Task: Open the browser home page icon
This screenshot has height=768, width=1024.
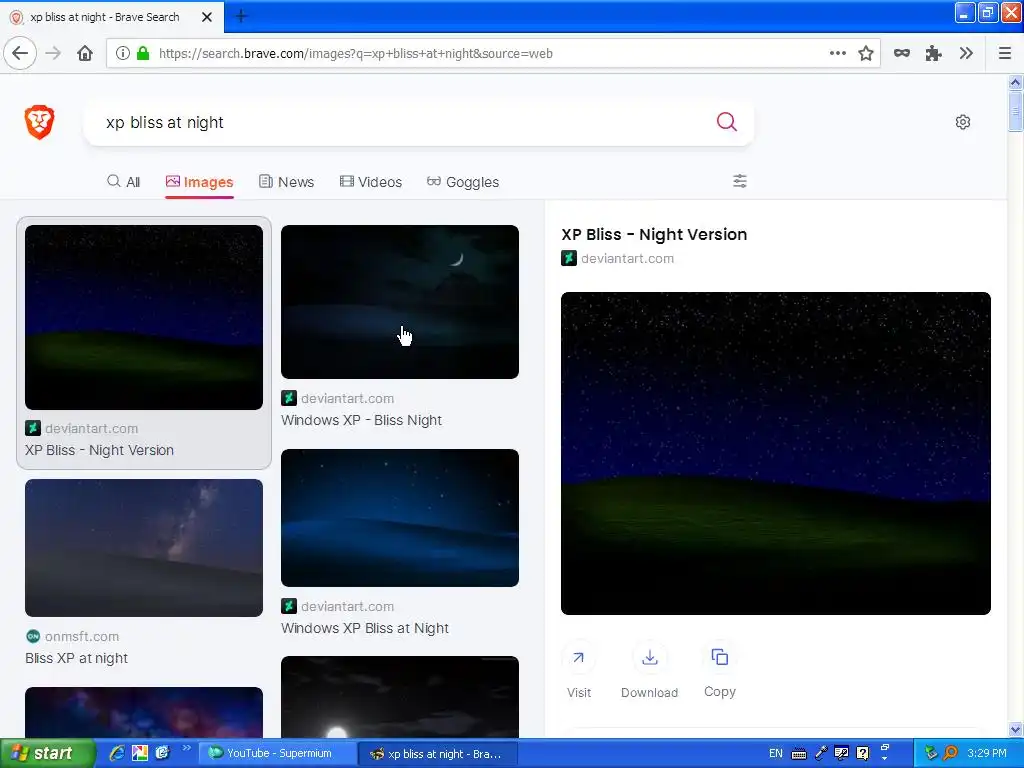Action: point(85,54)
